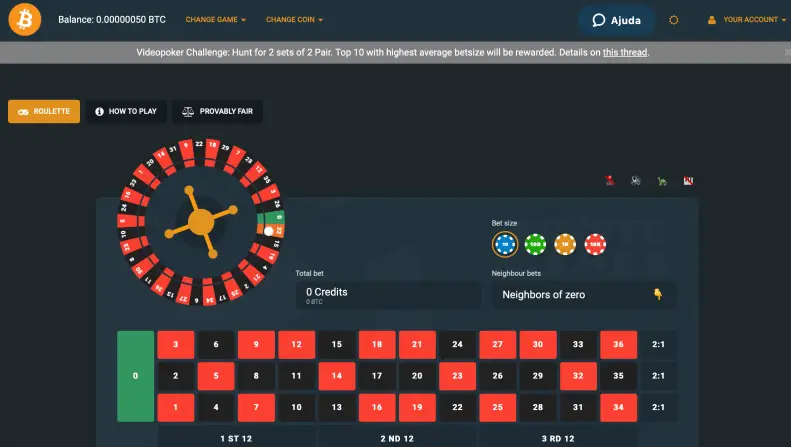This screenshot has height=447, width=791.
Task: Open the Neighbors of zero selector
Action: pyautogui.click(x=583, y=295)
